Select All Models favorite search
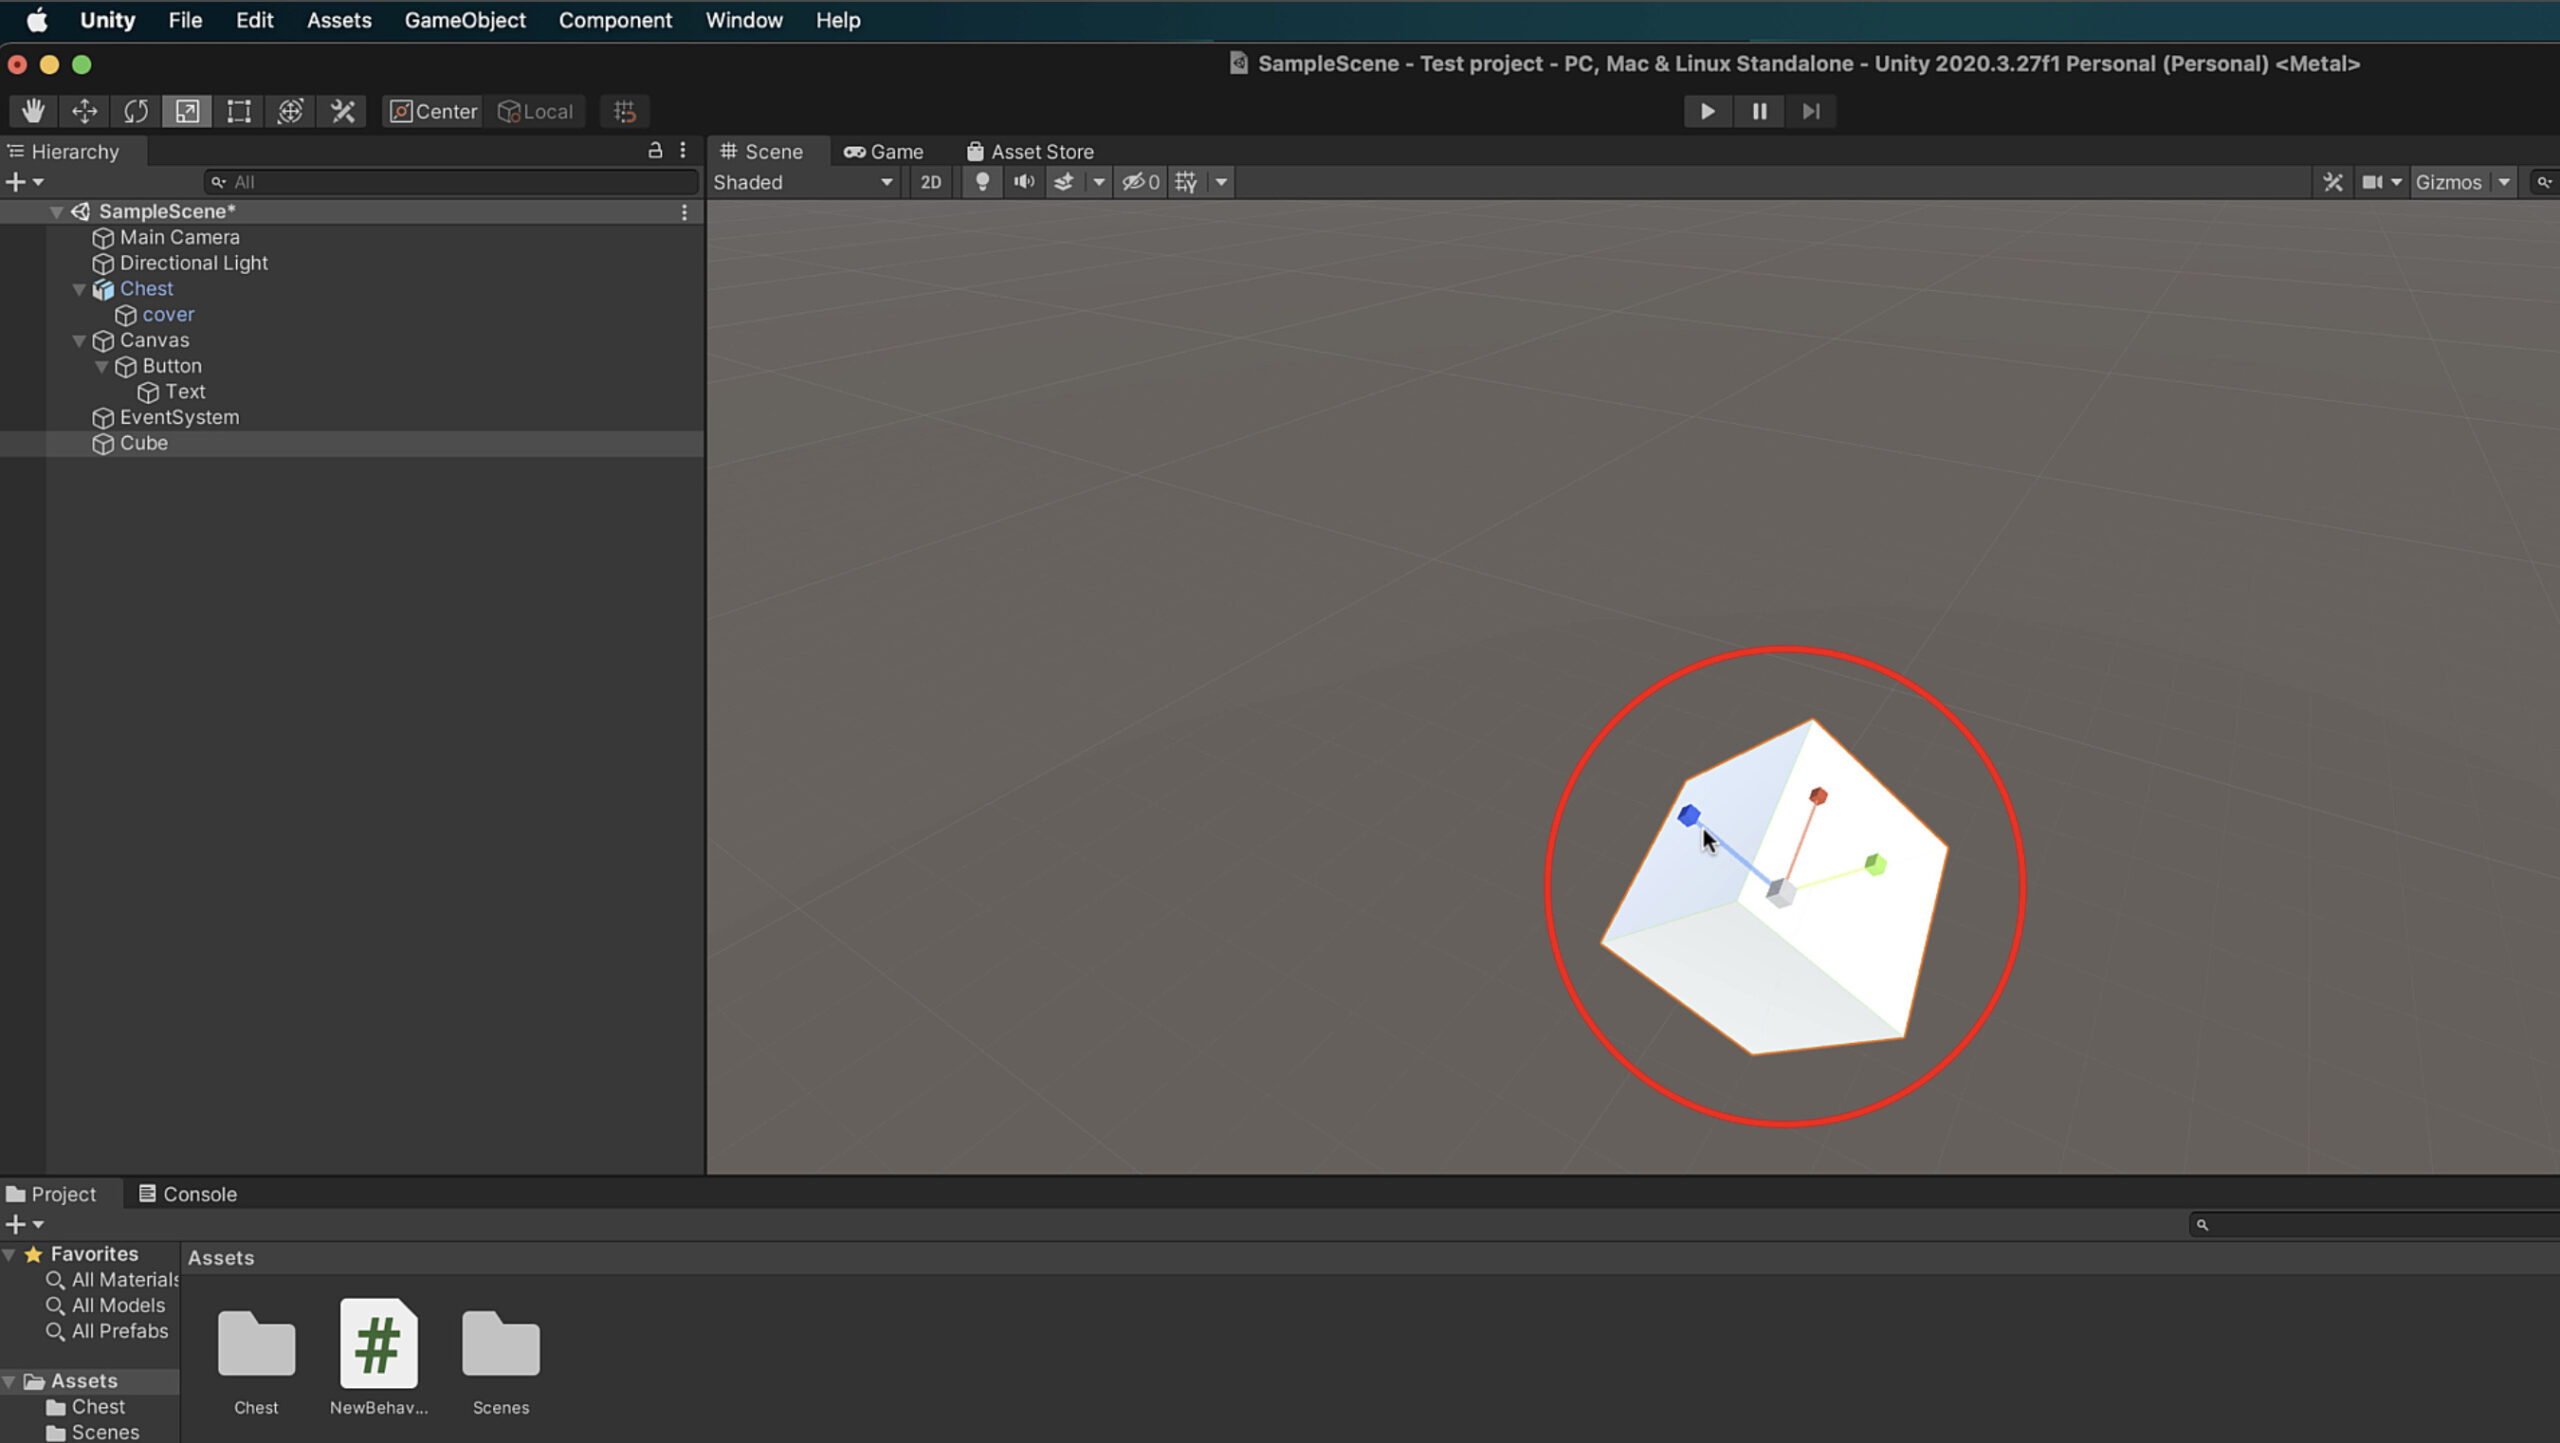The height and width of the screenshot is (1443, 2560). tap(105, 1306)
